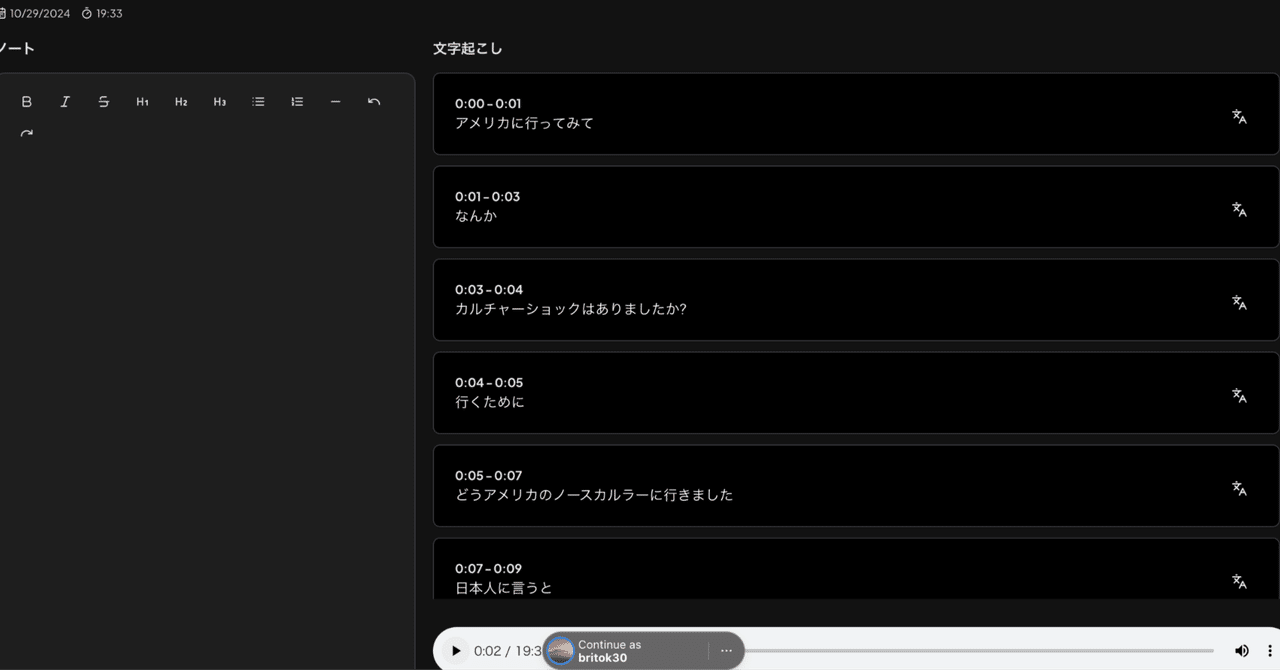
Task: Select the H2 heading style
Action: point(181,101)
